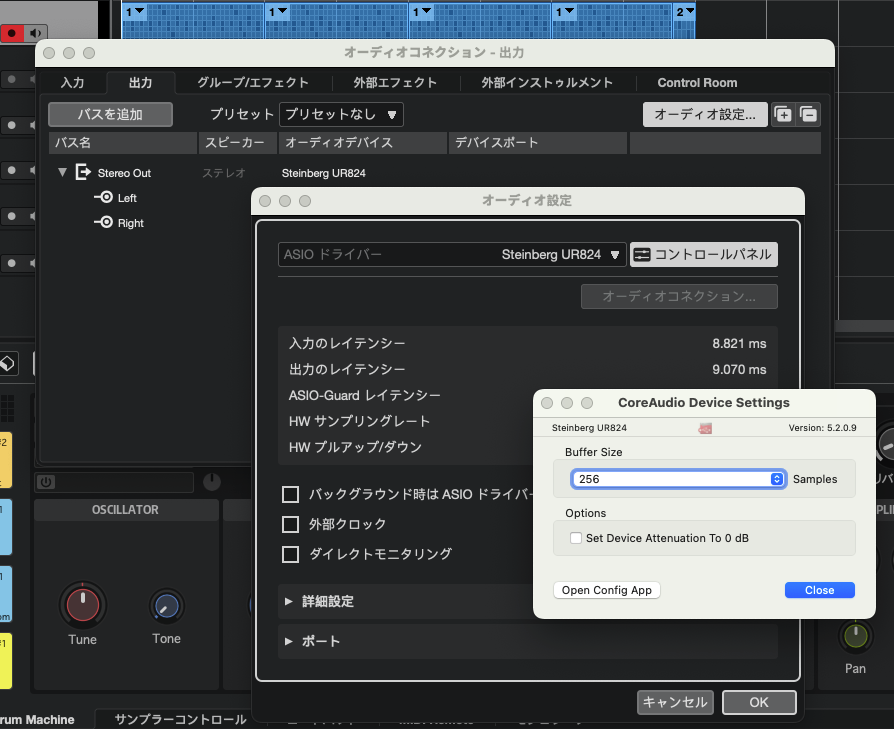Image resolution: width=894 pixels, height=729 pixels.
Task: Select the ASIO driver Steinberg UR824 field
Action: (452, 255)
